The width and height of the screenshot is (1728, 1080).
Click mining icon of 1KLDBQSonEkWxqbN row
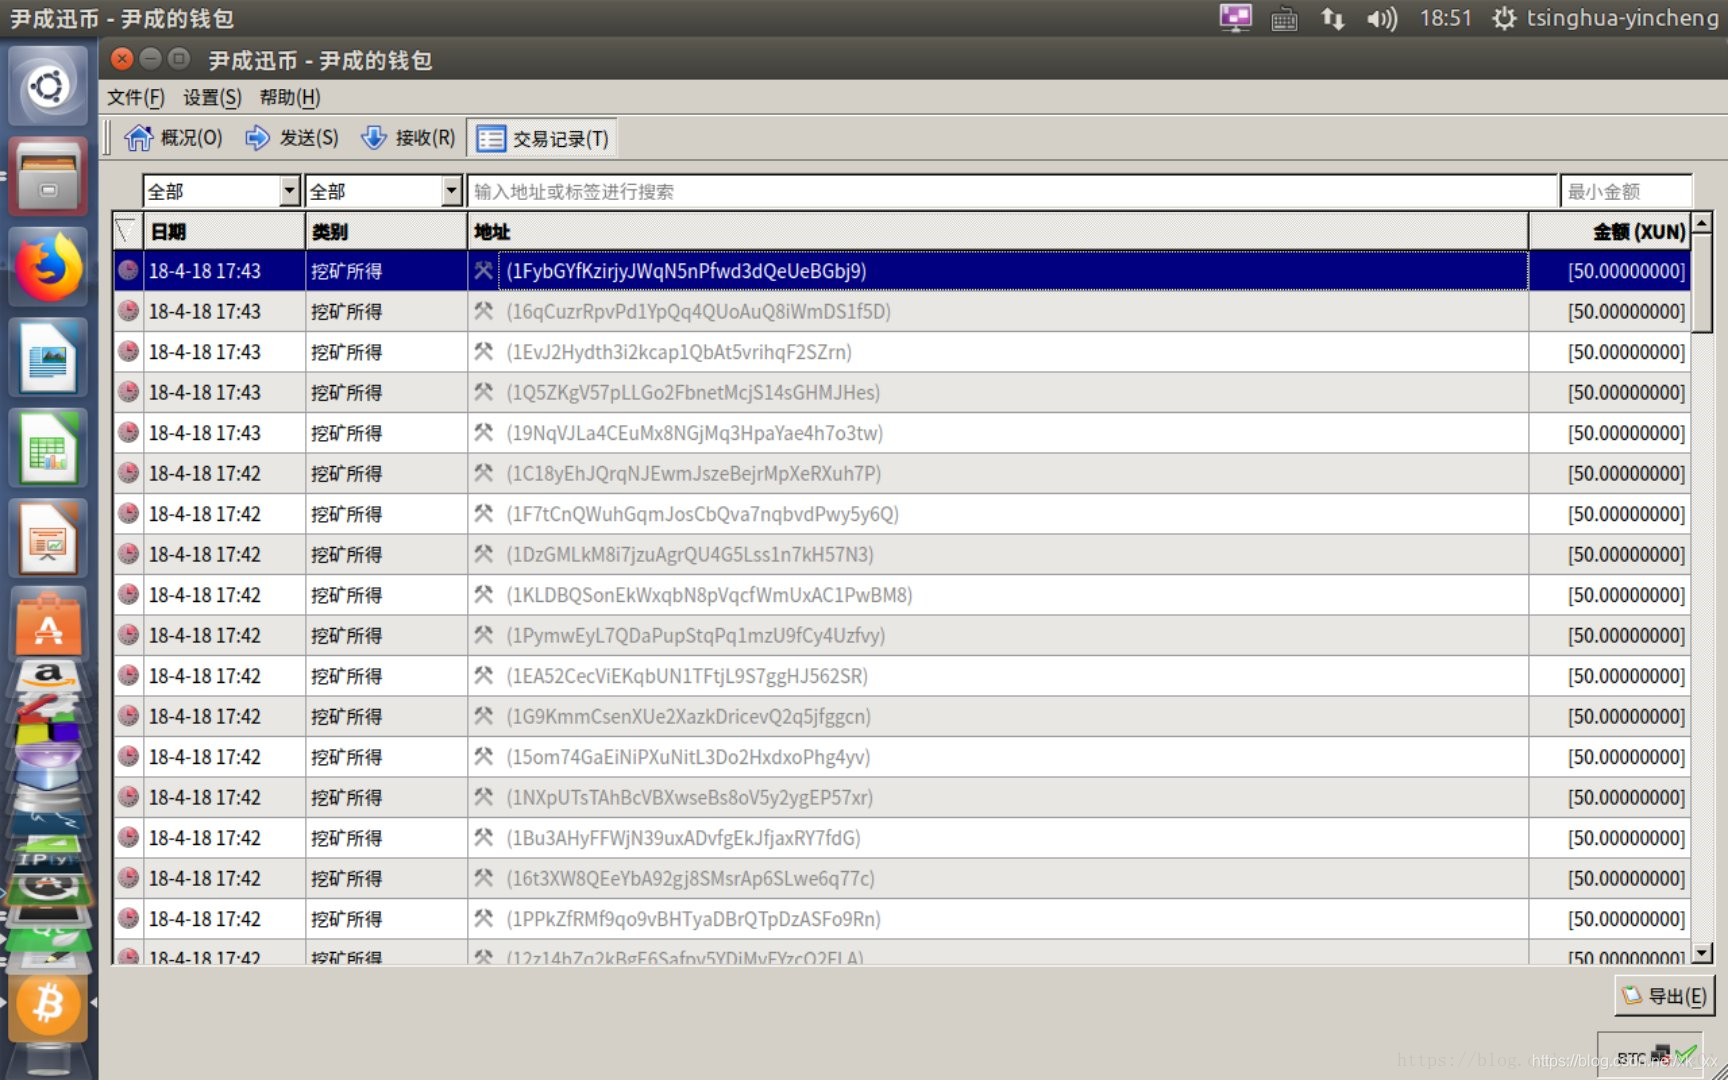point(484,595)
